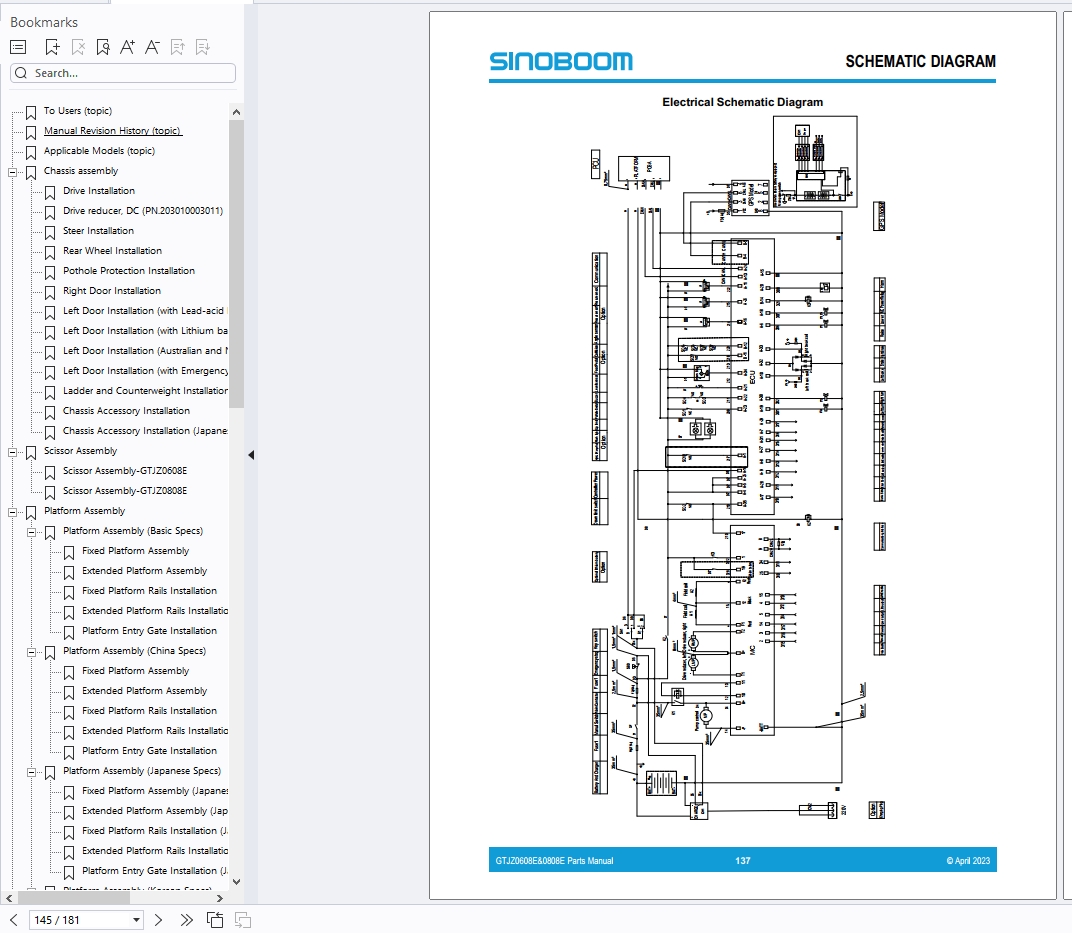Viewport: 1072px width, 933px height.
Task: Increase bookmark text size
Action: (126, 46)
